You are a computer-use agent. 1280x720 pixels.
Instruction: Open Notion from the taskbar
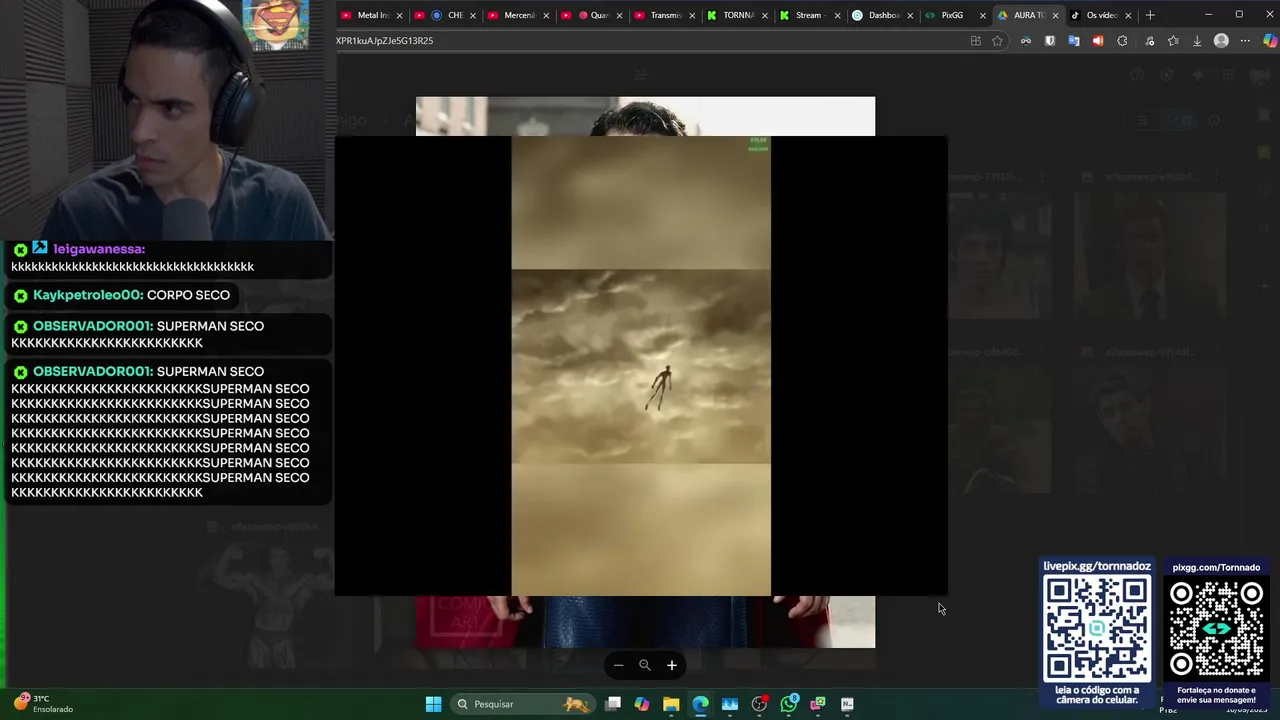847,704
